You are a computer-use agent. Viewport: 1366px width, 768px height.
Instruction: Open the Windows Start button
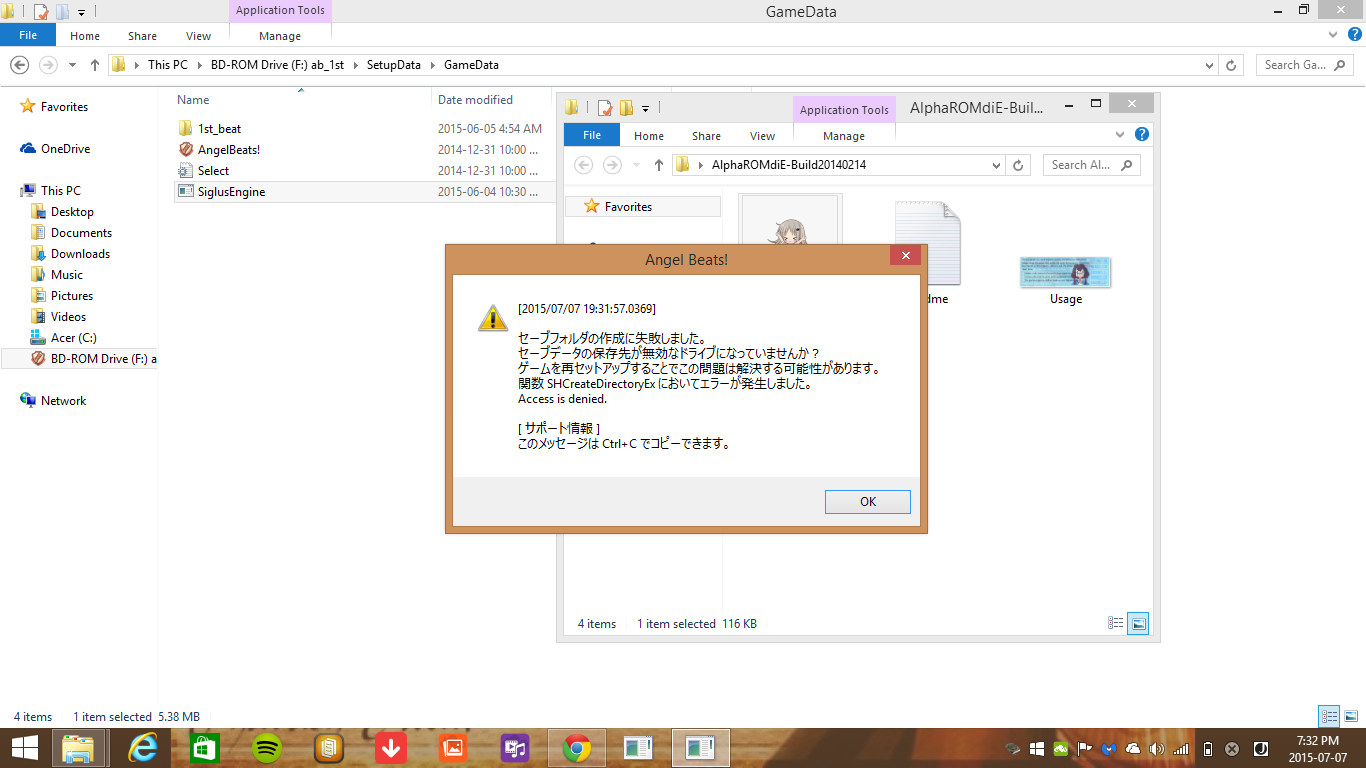click(24, 748)
